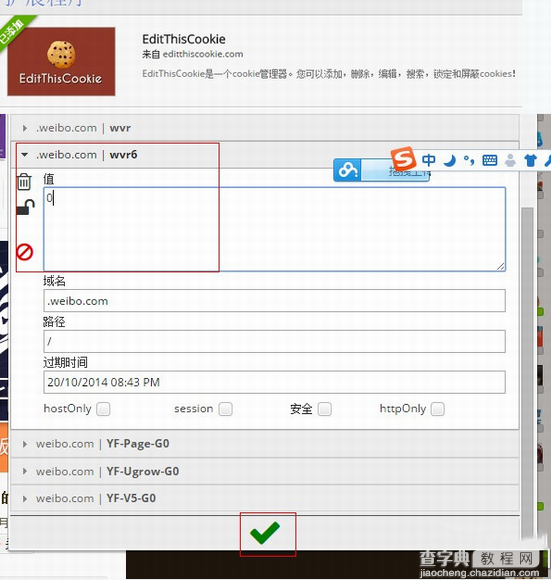Open the Sogou soft keyboard icon

[490, 161]
